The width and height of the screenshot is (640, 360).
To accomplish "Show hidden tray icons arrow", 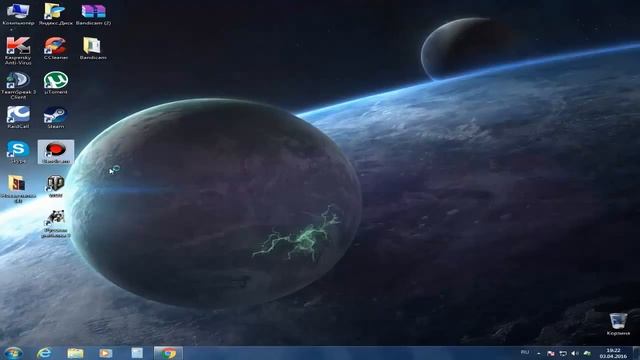I will coord(539,353).
